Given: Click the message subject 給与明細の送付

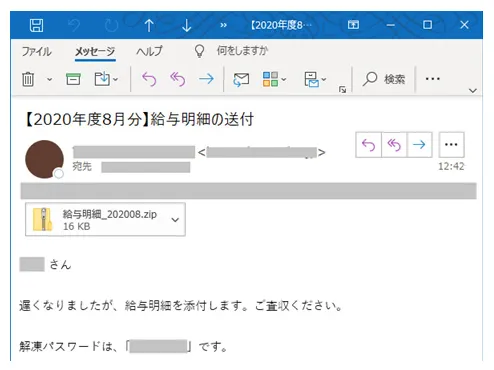Looking at the screenshot, I should point(202,119).
